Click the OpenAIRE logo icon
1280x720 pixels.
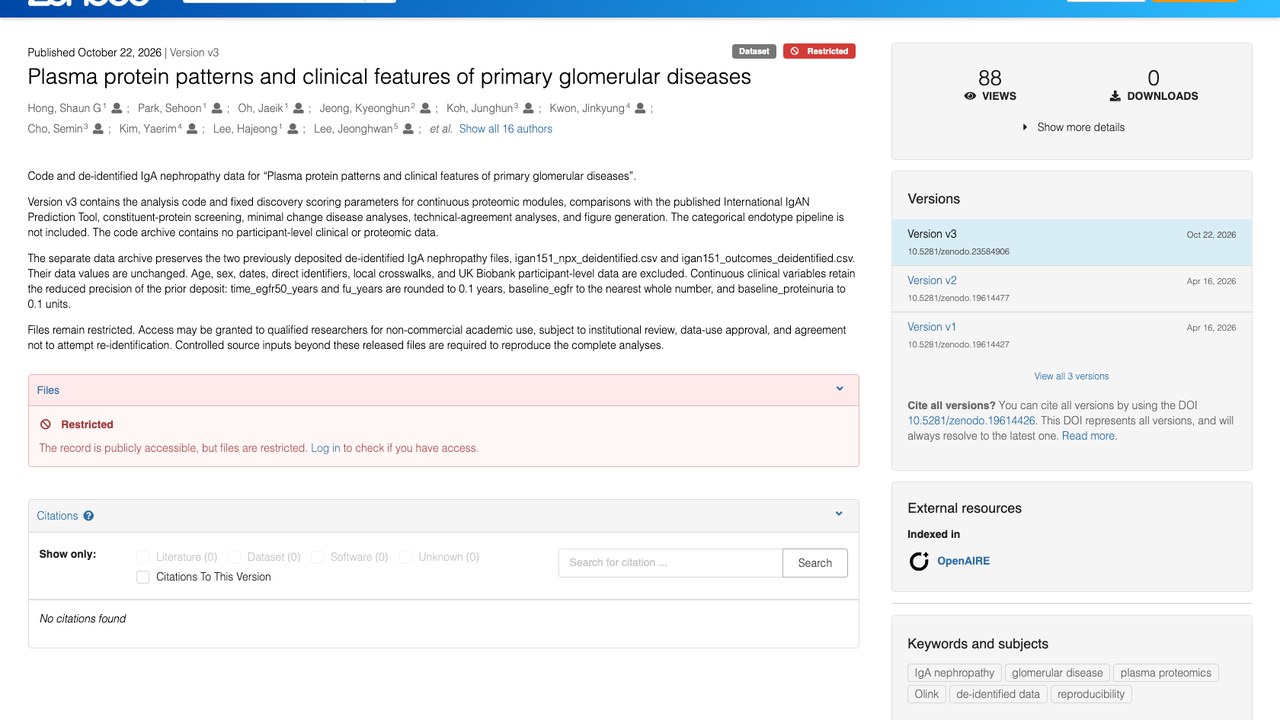(x=919, y=561)
